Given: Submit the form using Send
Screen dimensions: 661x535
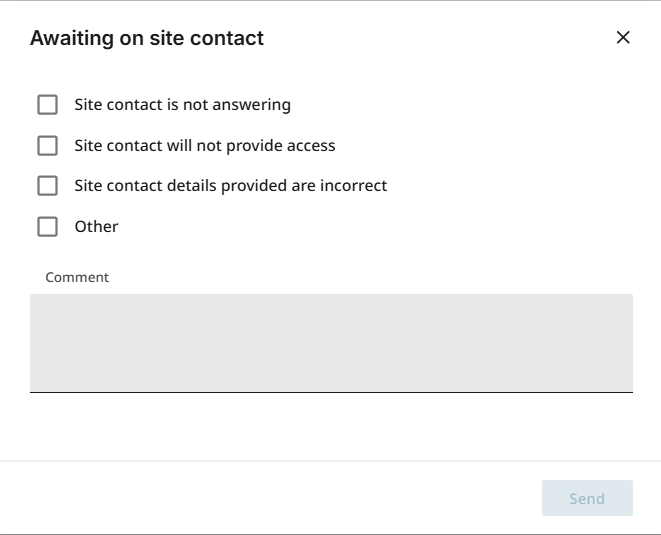Looking at the screenshot, I should (587, 498).
